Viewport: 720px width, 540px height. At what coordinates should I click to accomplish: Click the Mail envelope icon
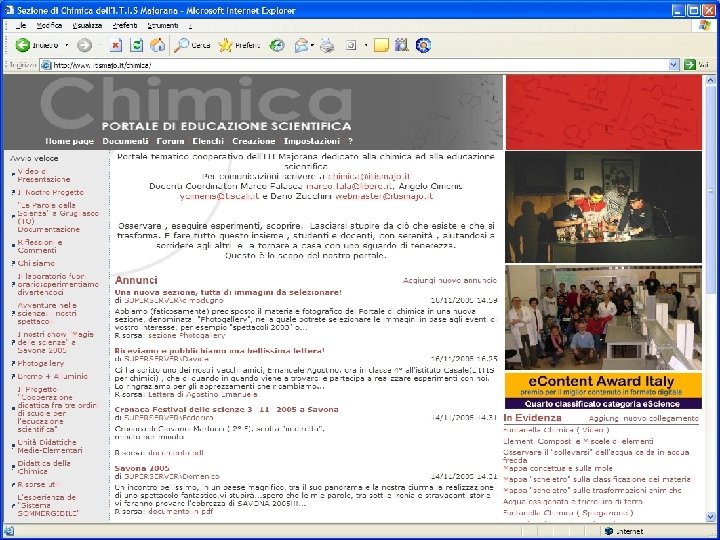coord(301,45)
